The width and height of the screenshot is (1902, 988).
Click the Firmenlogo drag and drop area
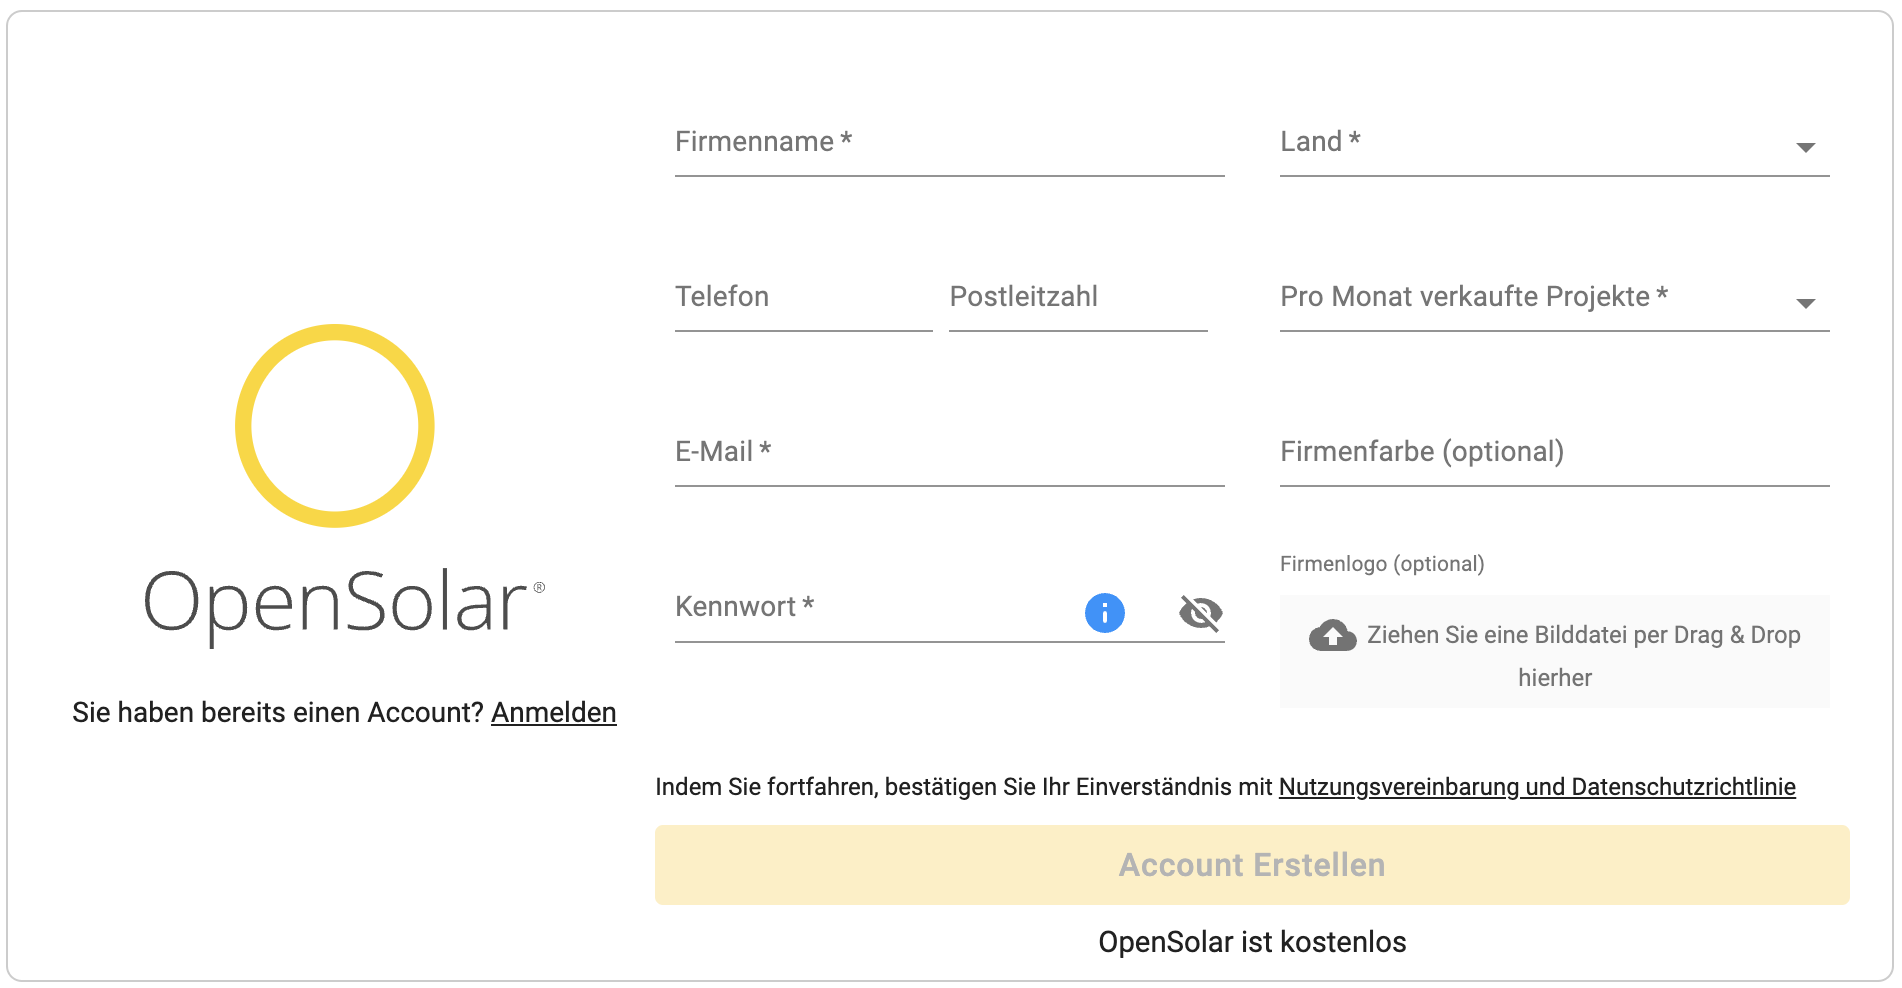pyautogui.click(x=1554, y=652)
